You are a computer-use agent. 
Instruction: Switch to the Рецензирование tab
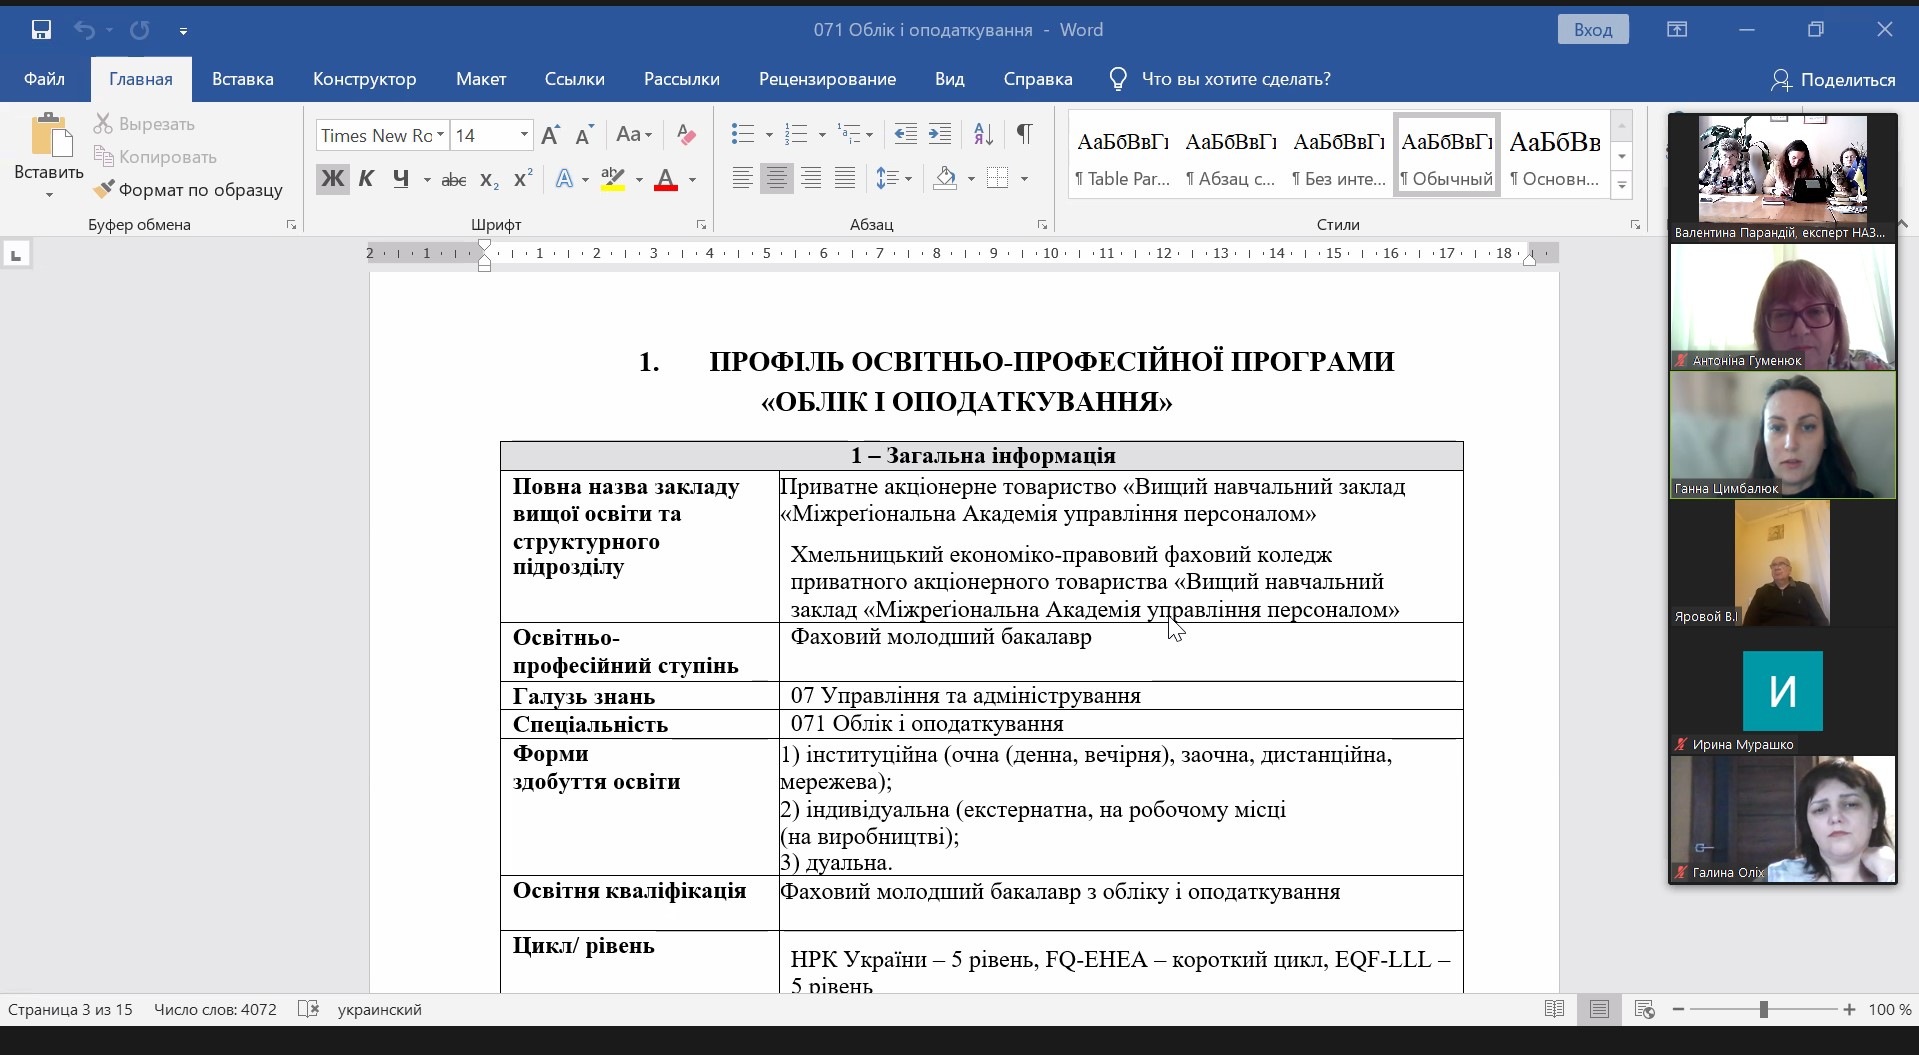point(827,79)
